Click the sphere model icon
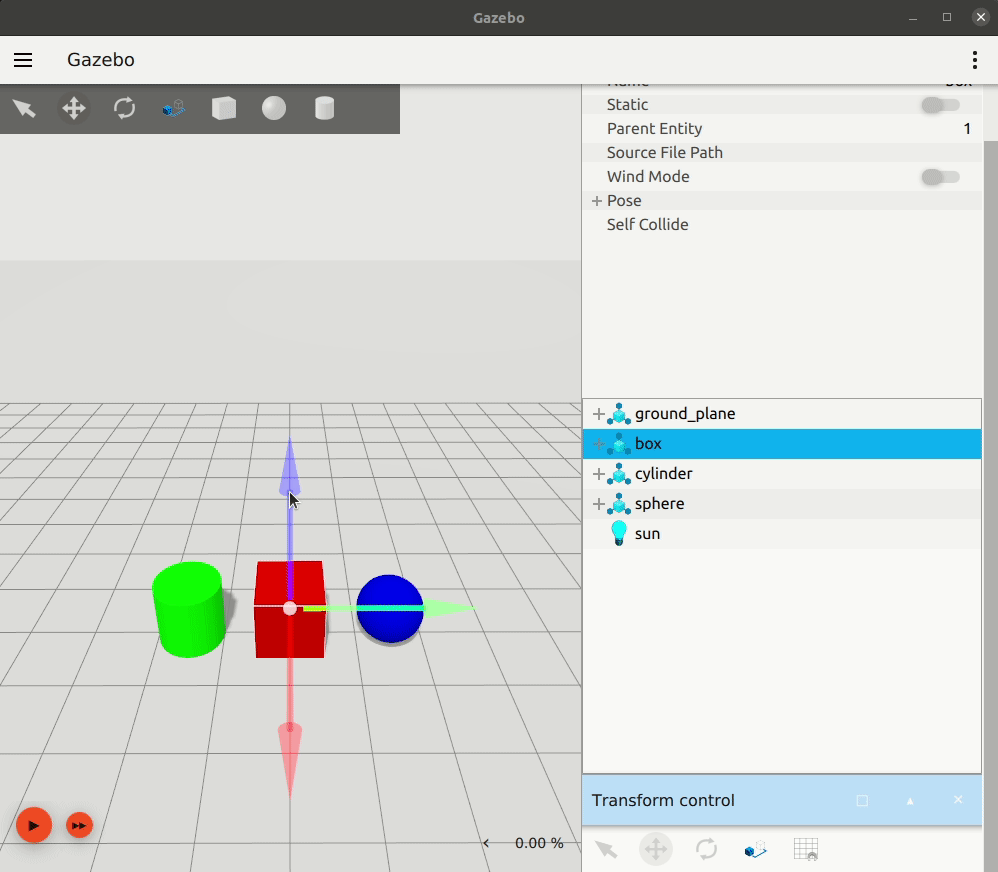This screenshot has width=998, height=872. (619, 504)
